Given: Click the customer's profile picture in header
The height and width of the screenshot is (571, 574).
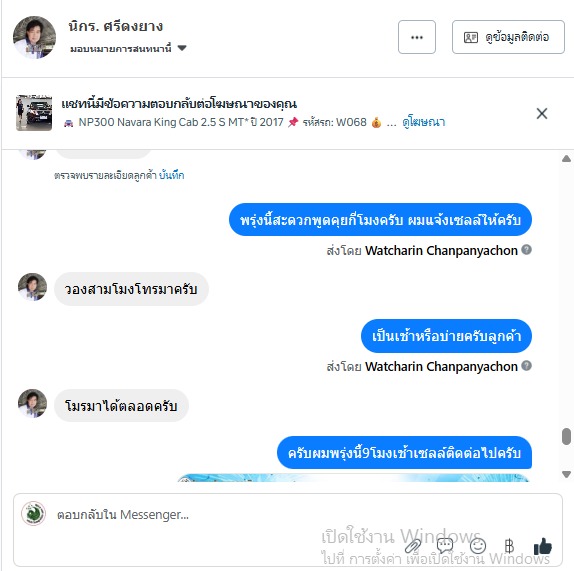Looking at the screenshot, I should [x=34, y=37].
